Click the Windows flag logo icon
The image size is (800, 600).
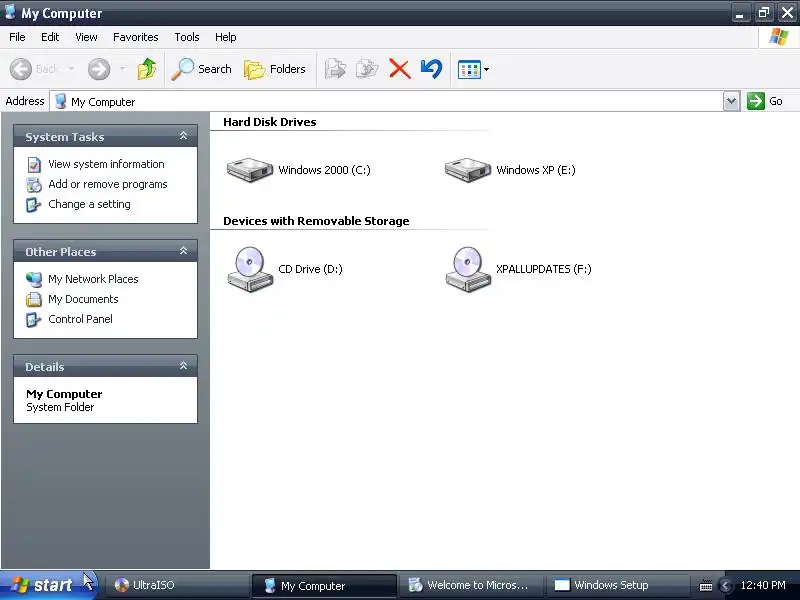click(x=779, y=37)
